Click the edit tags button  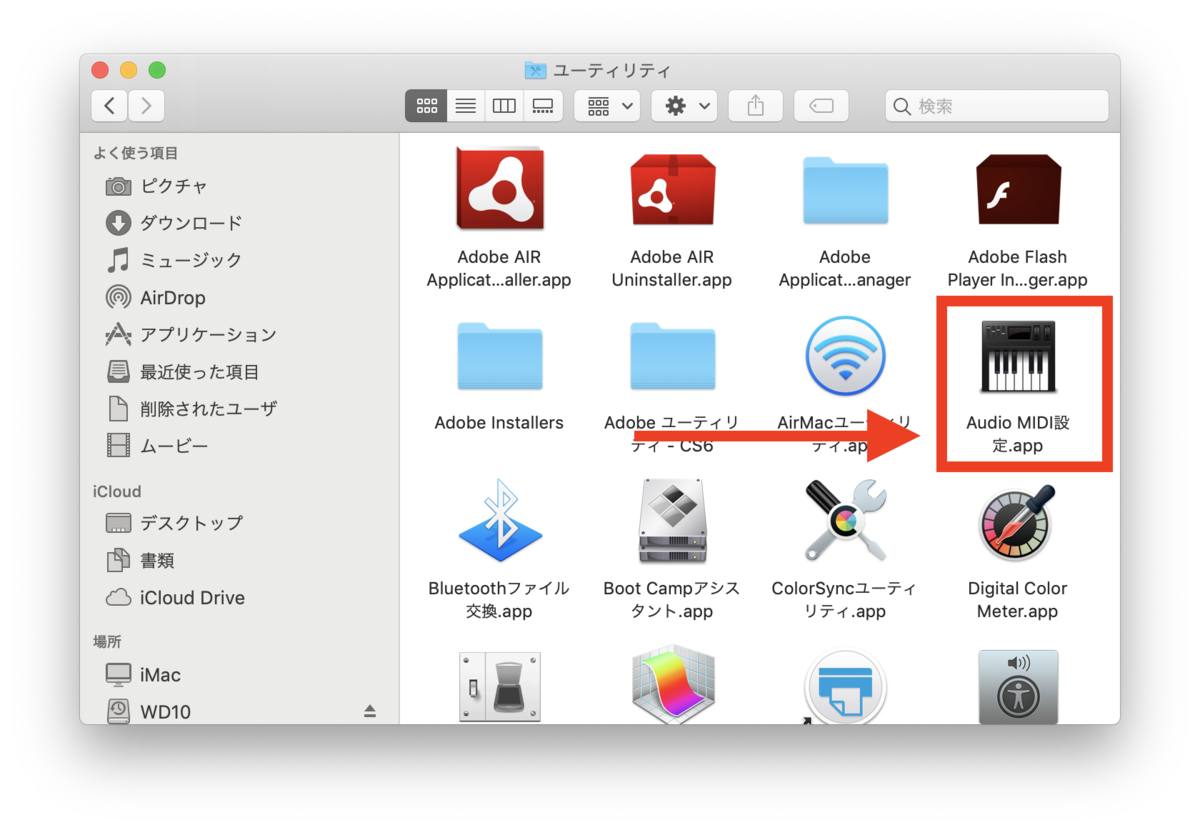pyautogui.click(x=821, y=106)
